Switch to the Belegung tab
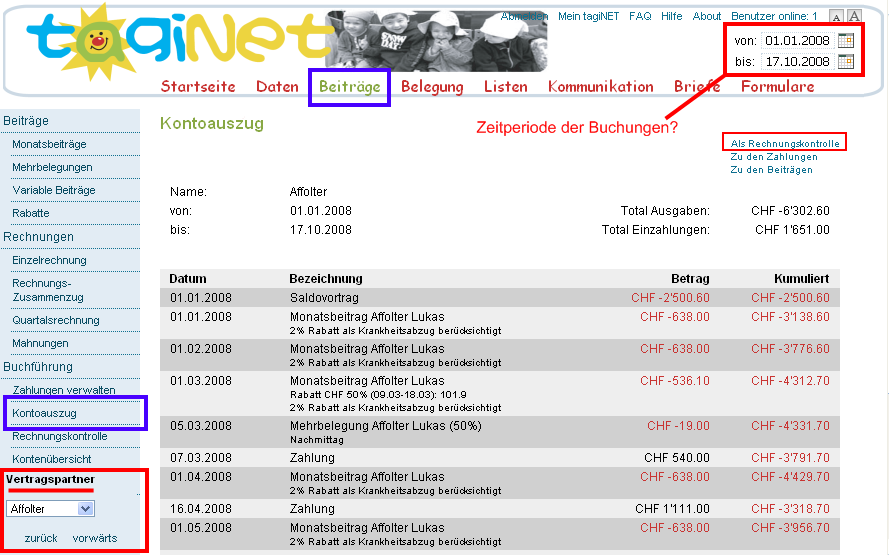 coord(432,87)
